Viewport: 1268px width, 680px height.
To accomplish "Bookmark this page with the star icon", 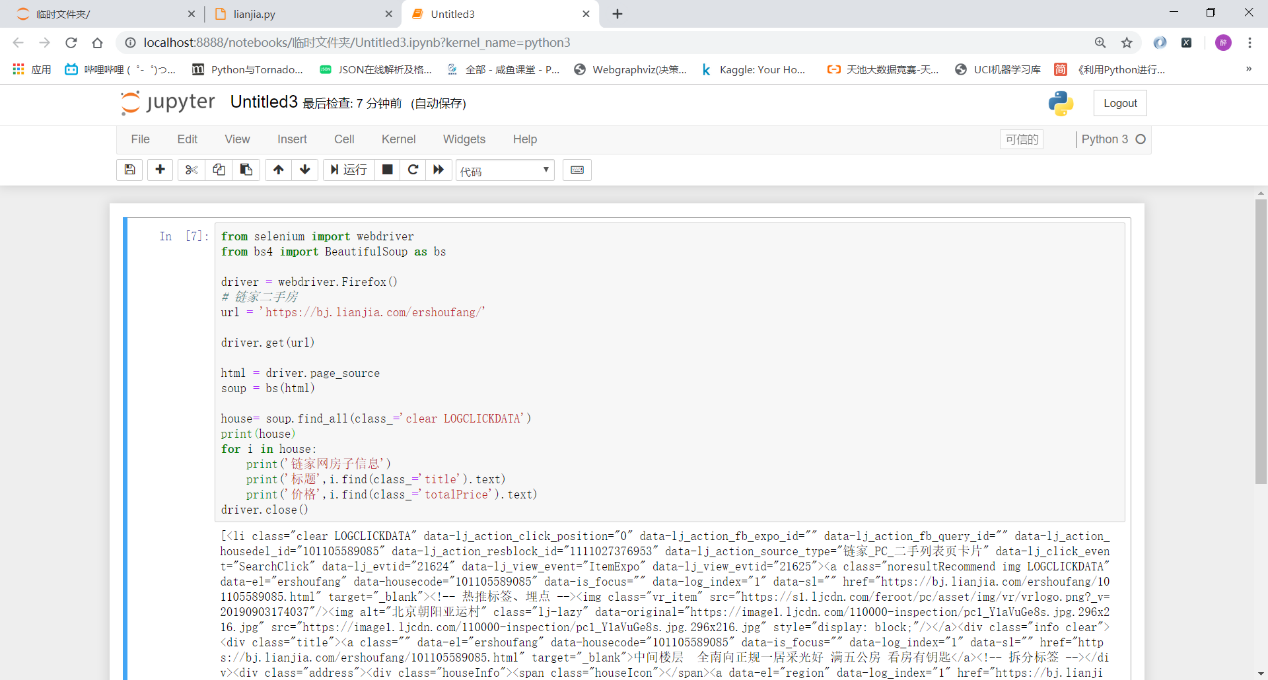I will coord(1127,43).
